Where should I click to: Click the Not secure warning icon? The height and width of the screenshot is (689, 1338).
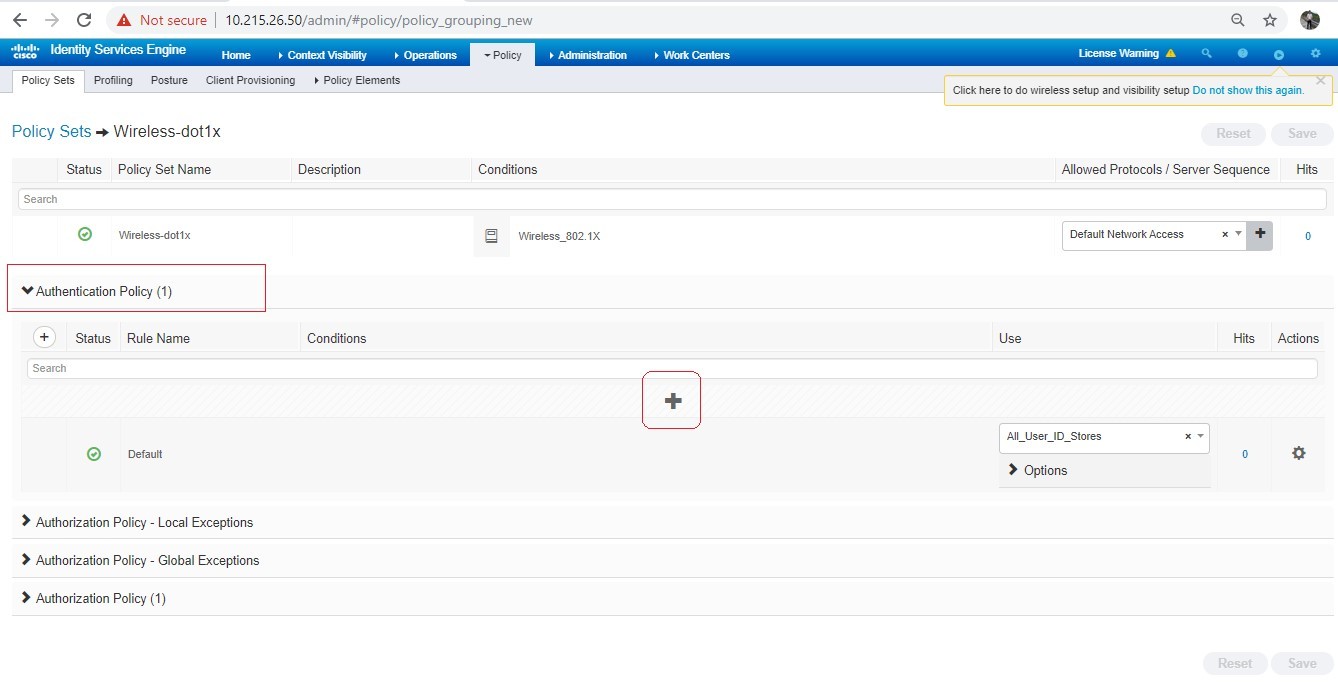[124, 20]
